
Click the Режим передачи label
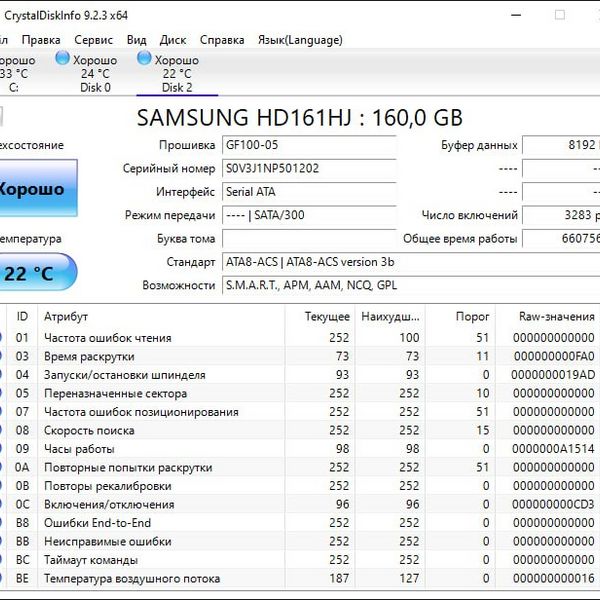(170, 215)
